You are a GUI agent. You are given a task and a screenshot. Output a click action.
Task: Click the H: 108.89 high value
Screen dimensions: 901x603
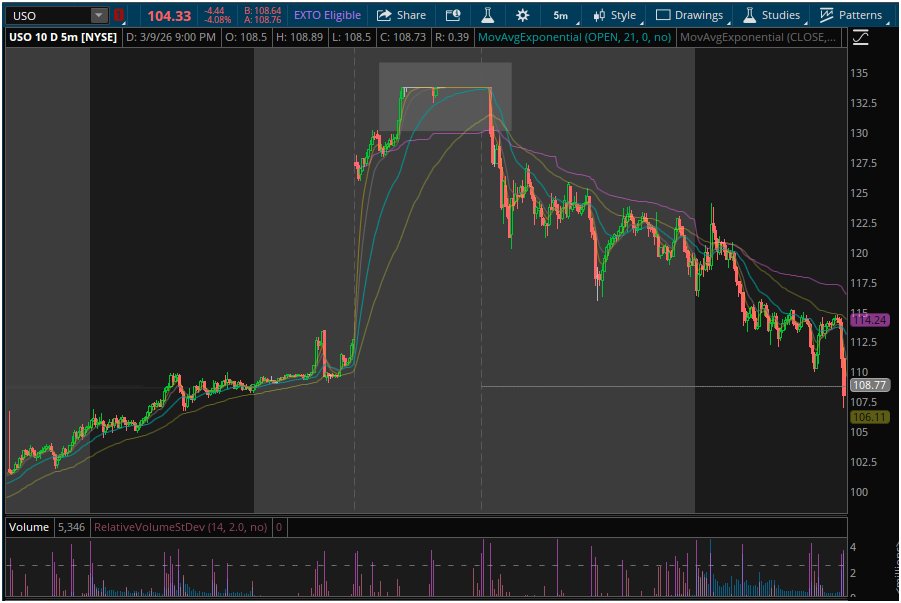pos(299,37)
